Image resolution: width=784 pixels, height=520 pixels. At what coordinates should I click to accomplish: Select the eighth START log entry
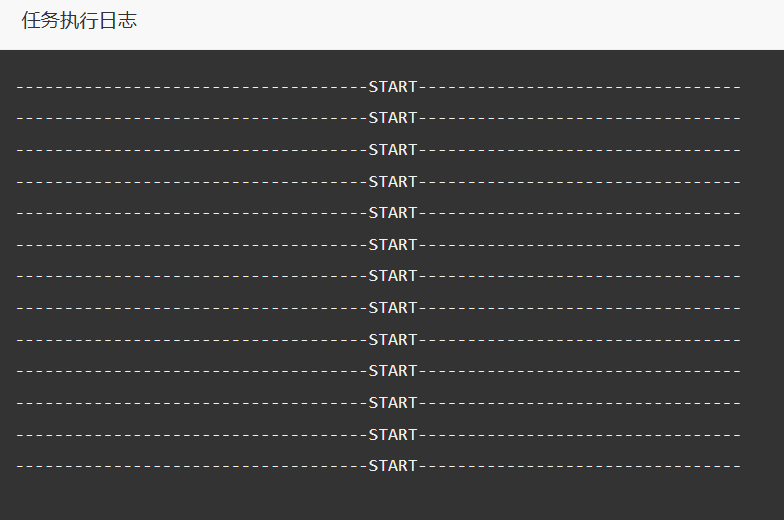[378, 308]
